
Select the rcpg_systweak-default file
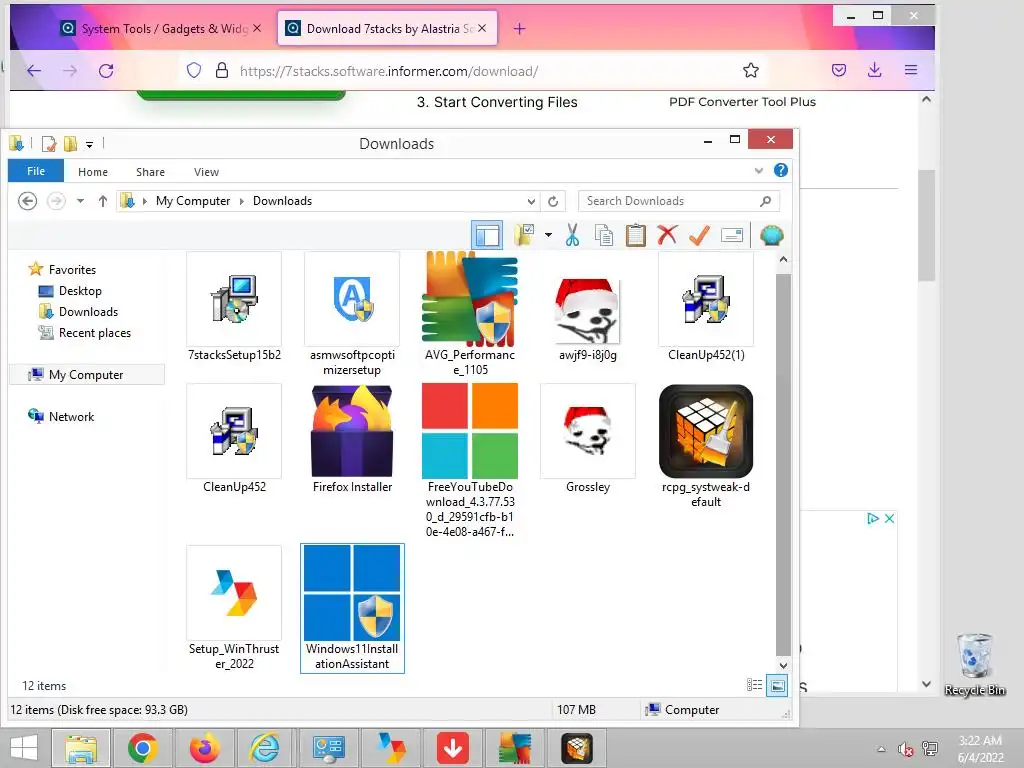(706, 447)
